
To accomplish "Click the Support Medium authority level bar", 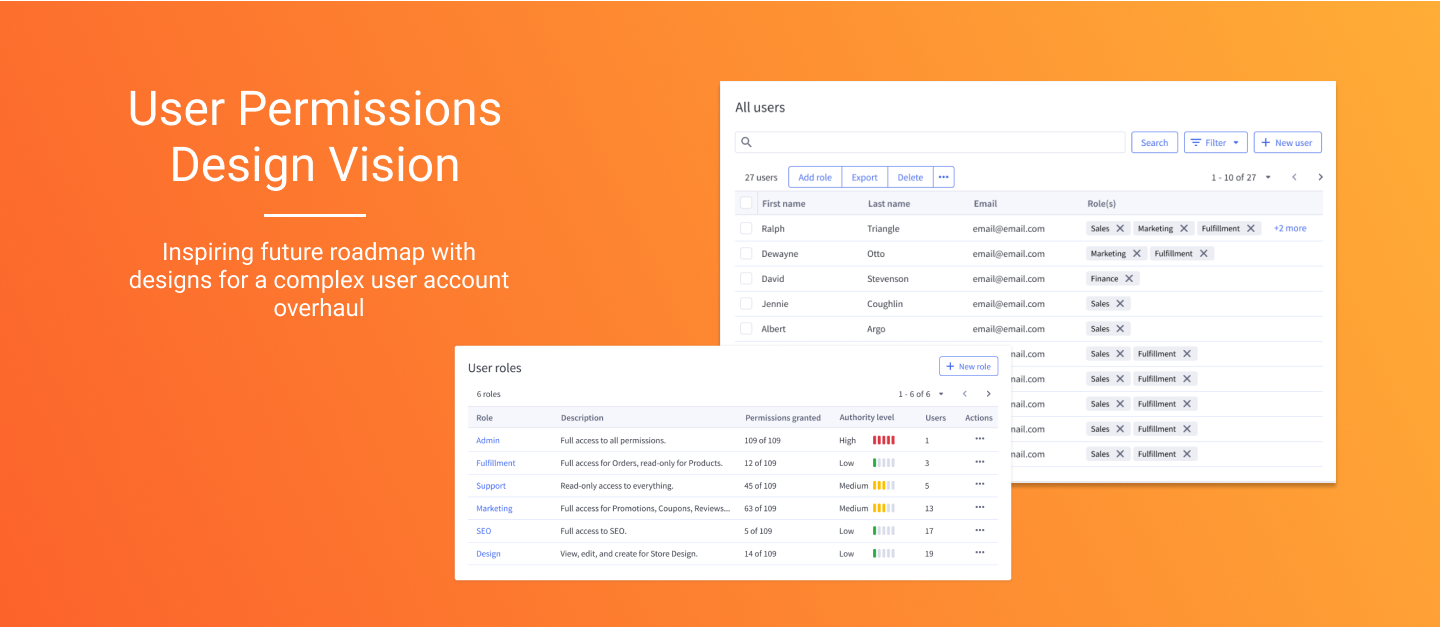I will pos(884,486).
